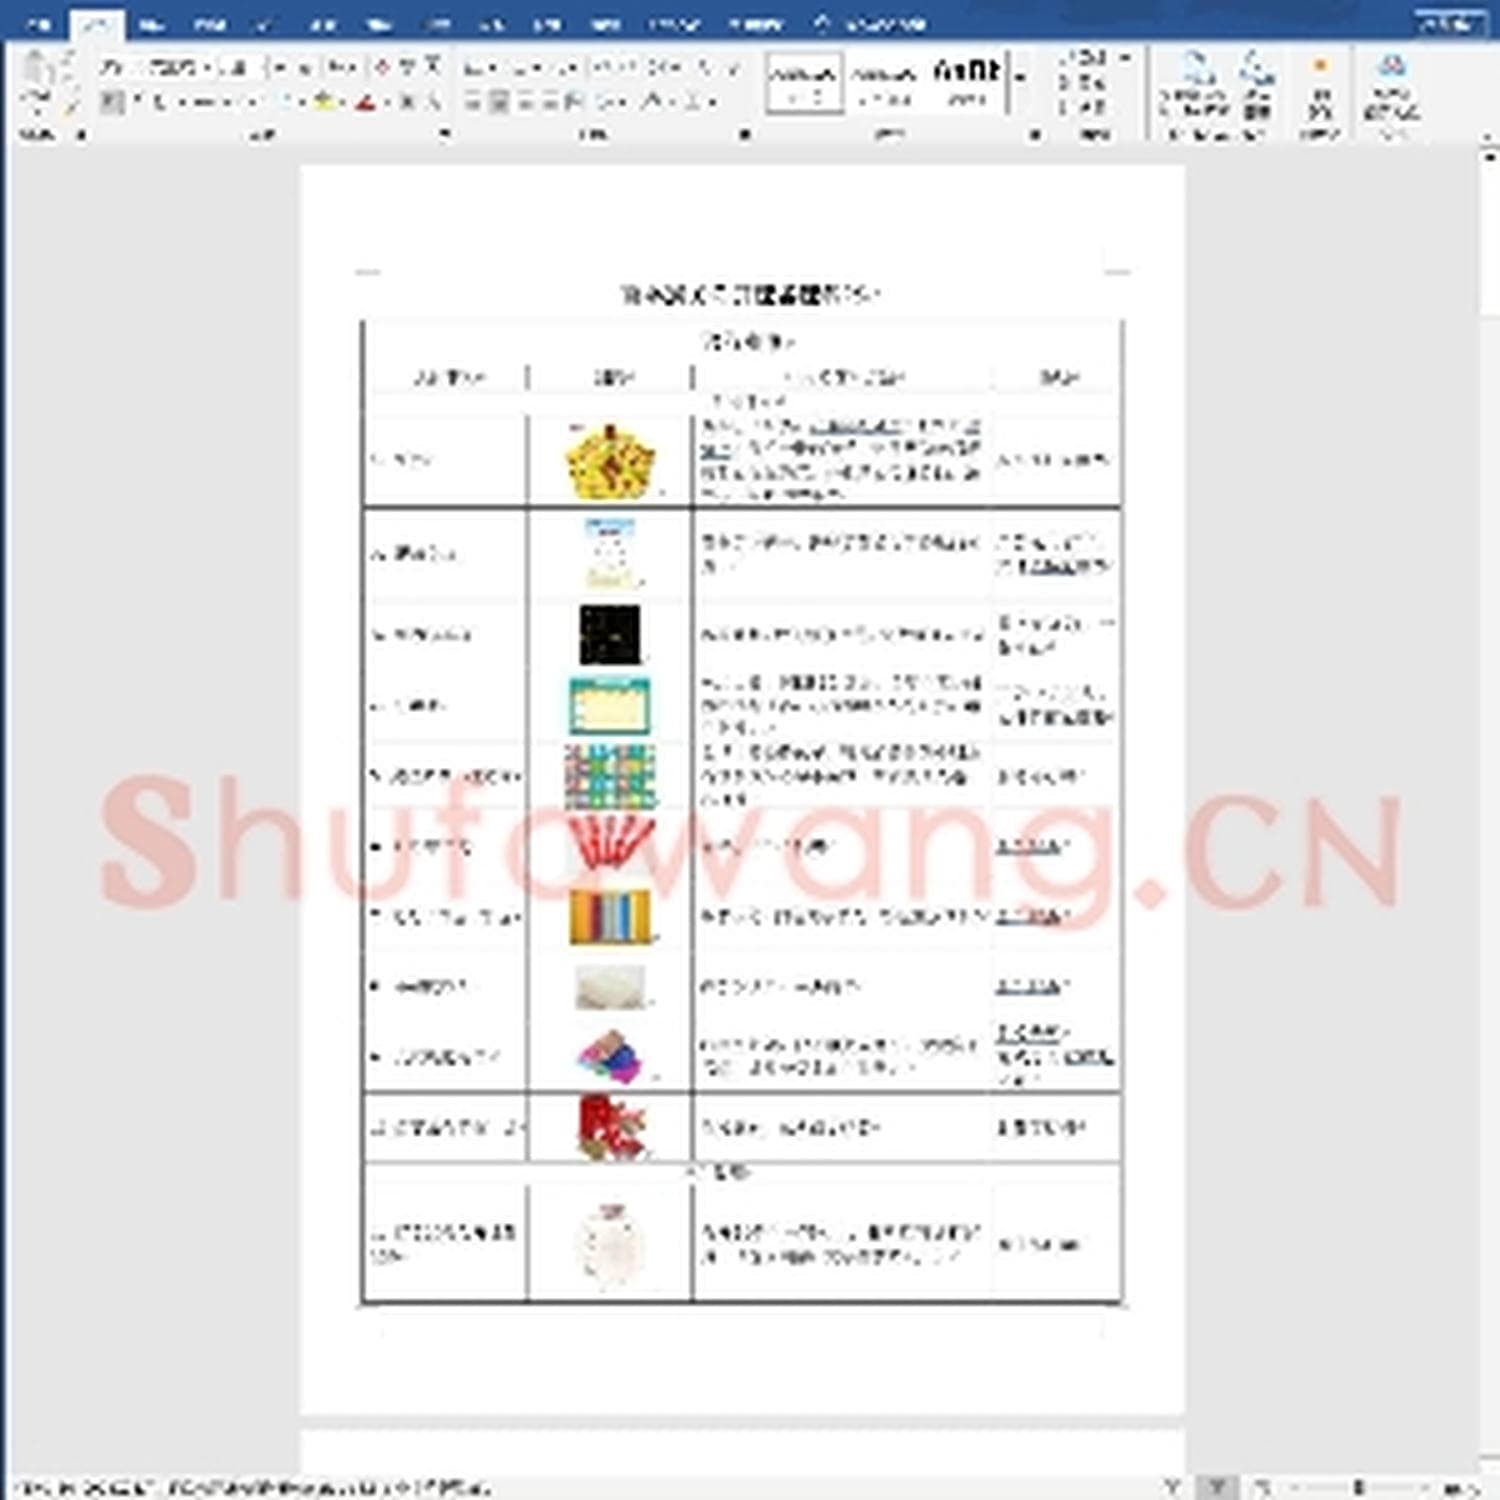Screen dimensions: 1500x1500
Task: Expand the styles gallery More arrow
Action: (1019, 78)
